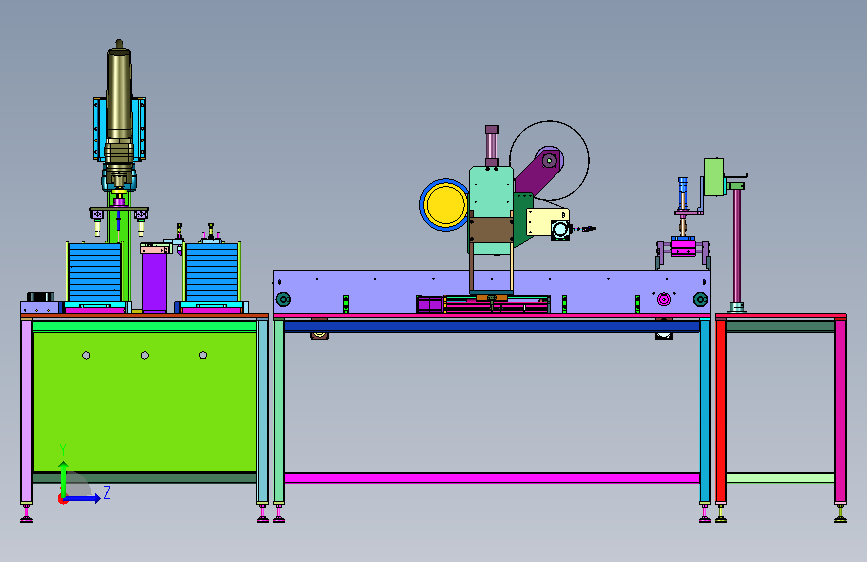Select the yellow label roll disc
This screenshot has height=562, width=867.
tap(445, 205)
